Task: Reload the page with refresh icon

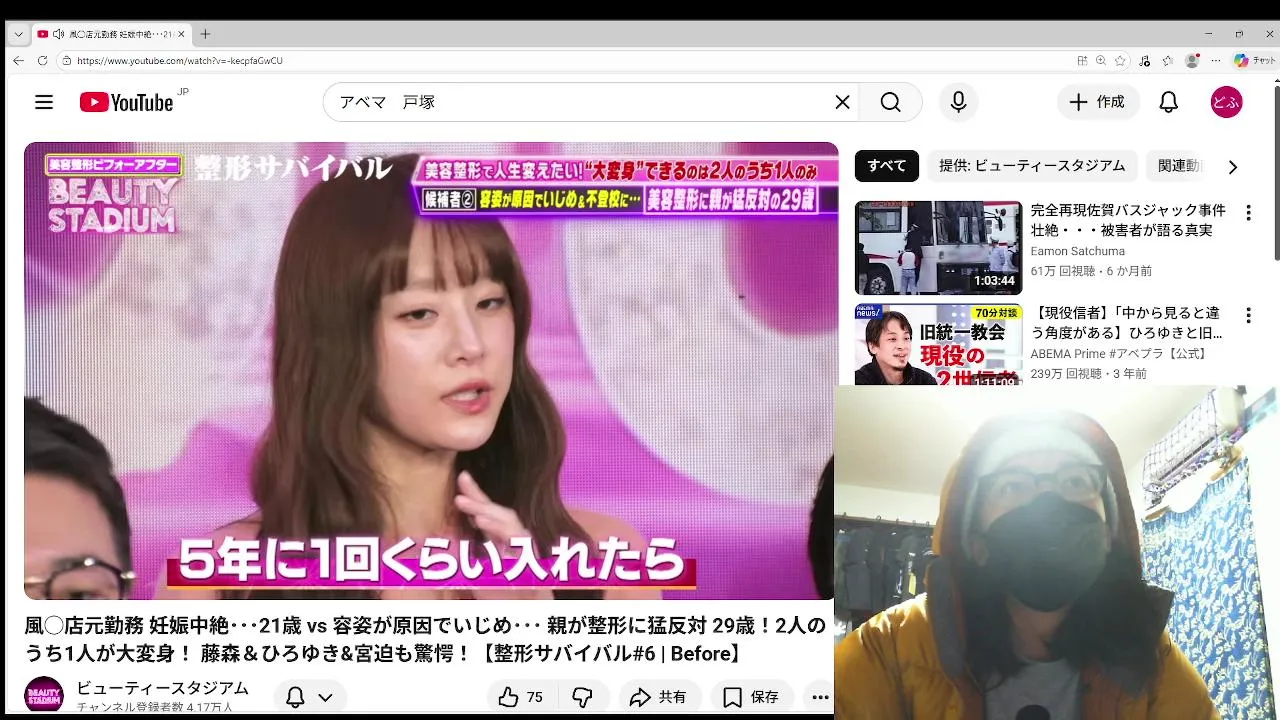Action: (x=42, y=60)
